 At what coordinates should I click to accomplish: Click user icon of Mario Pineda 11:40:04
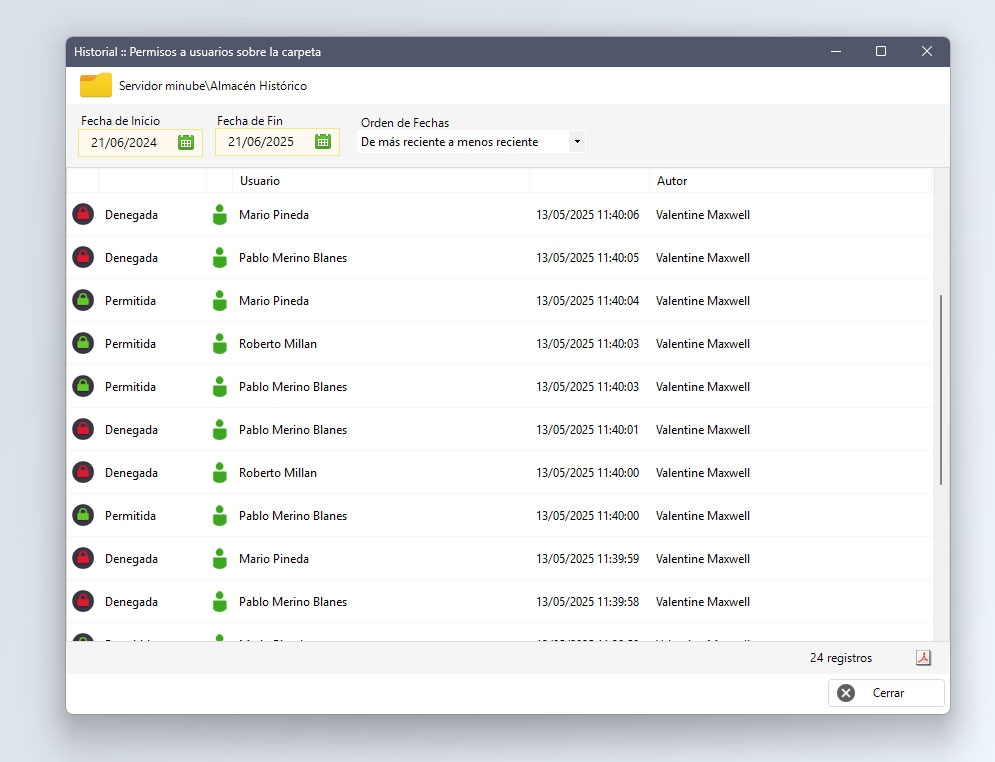pos(220,300)
